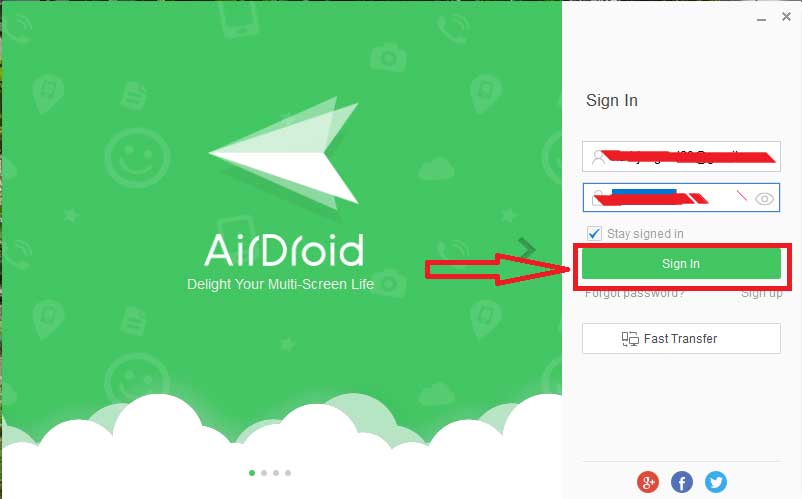Image resolution: width=802 pixels, height=499 pixels.
Task: Open the Forgot password link
Action: click(634, 294)
